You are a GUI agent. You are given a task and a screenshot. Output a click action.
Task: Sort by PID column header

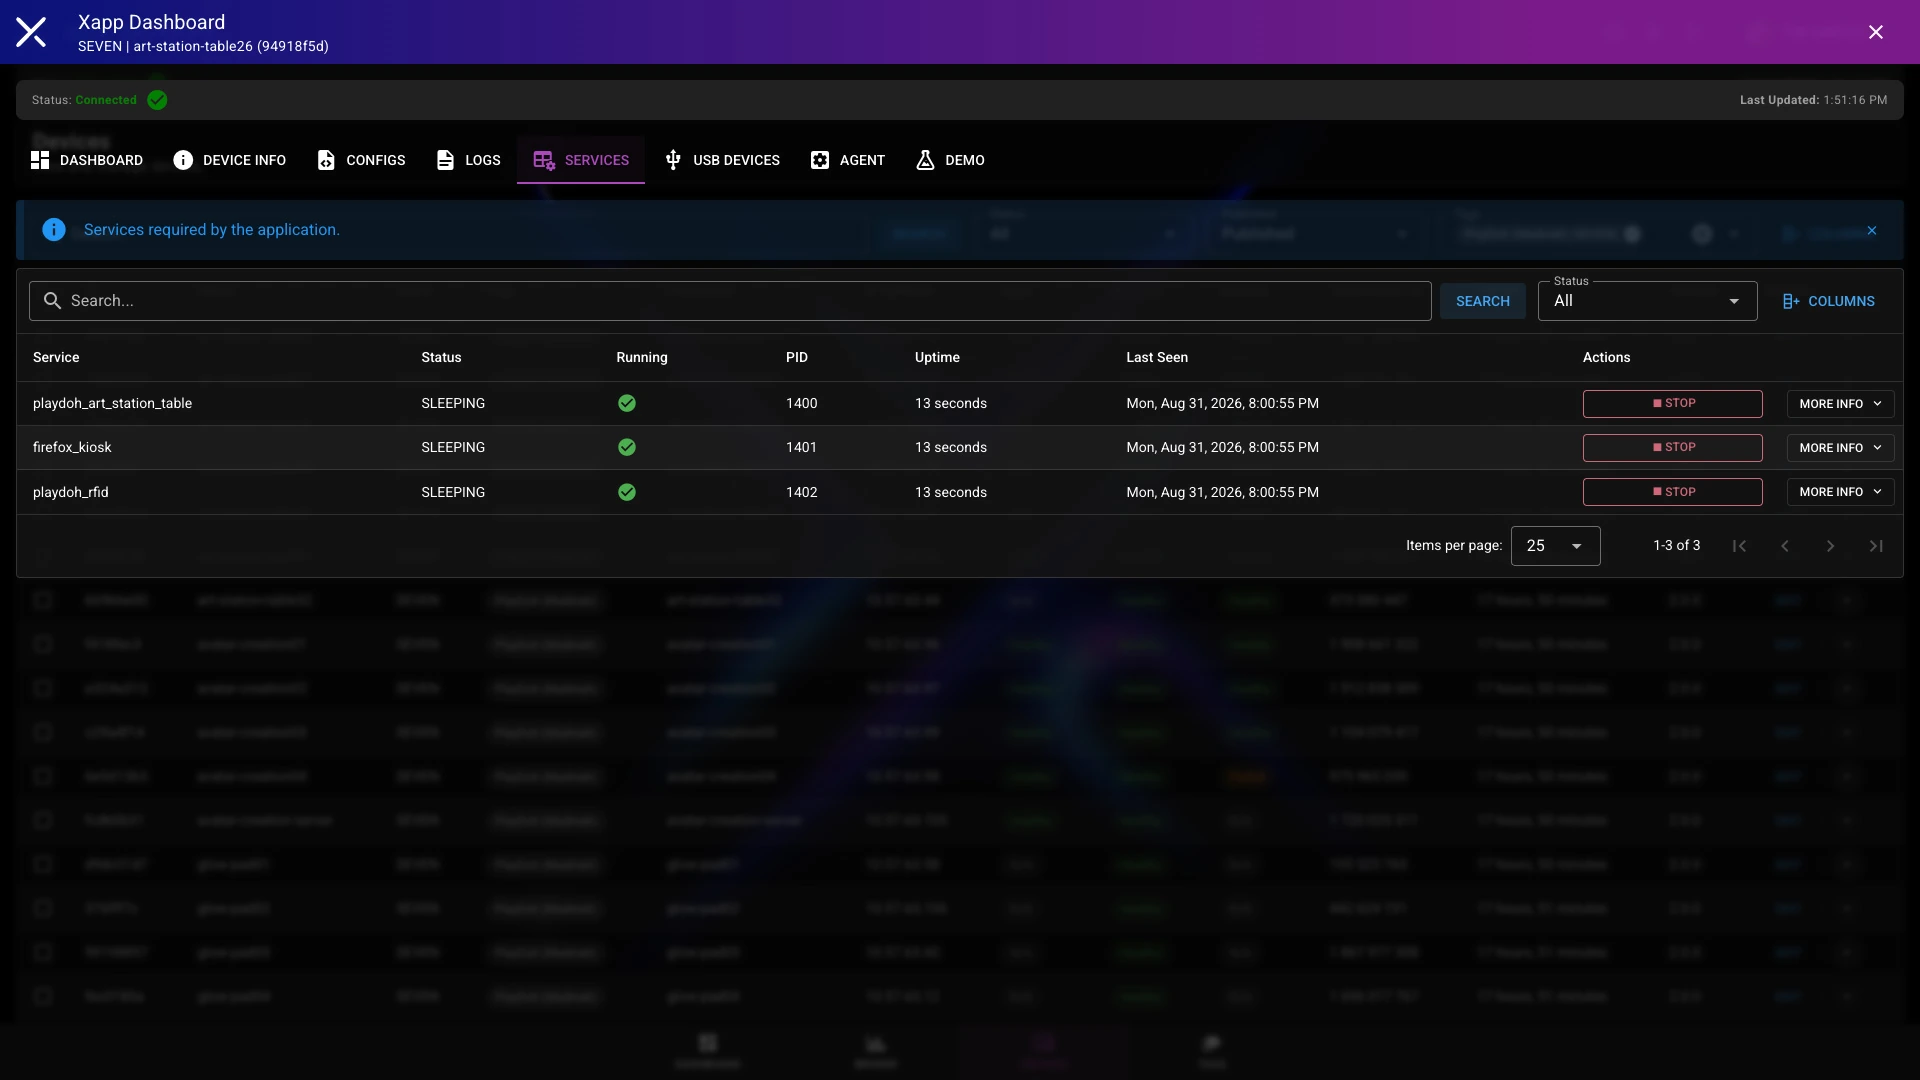point(797,357)
